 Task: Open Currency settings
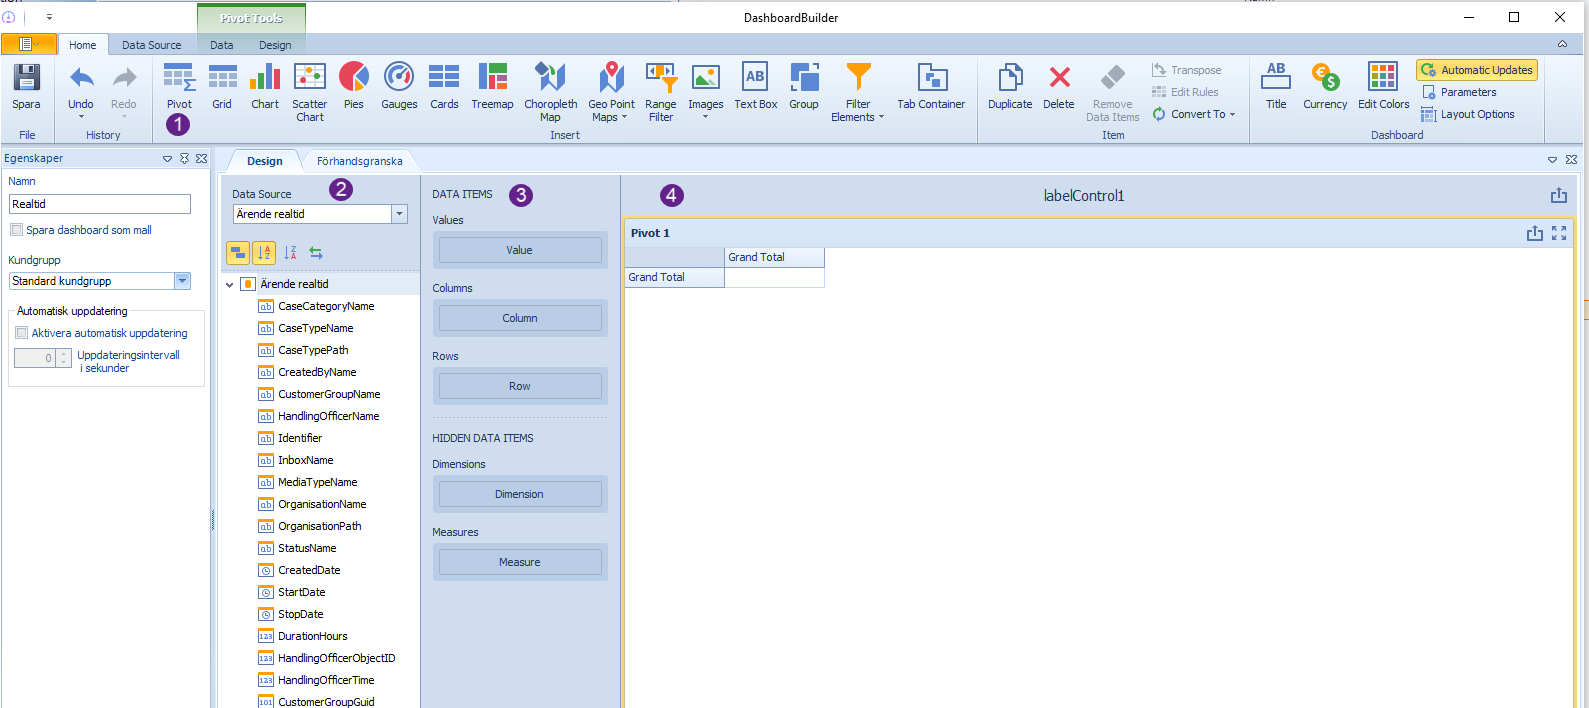(x=1325, y=87)
